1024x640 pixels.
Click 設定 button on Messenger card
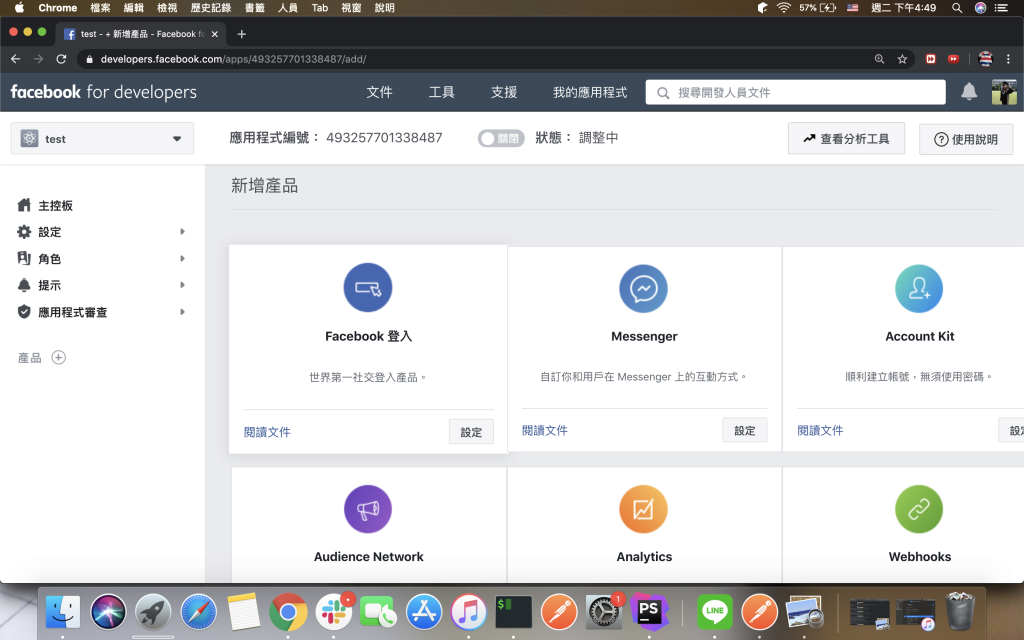tap(744, 430)
